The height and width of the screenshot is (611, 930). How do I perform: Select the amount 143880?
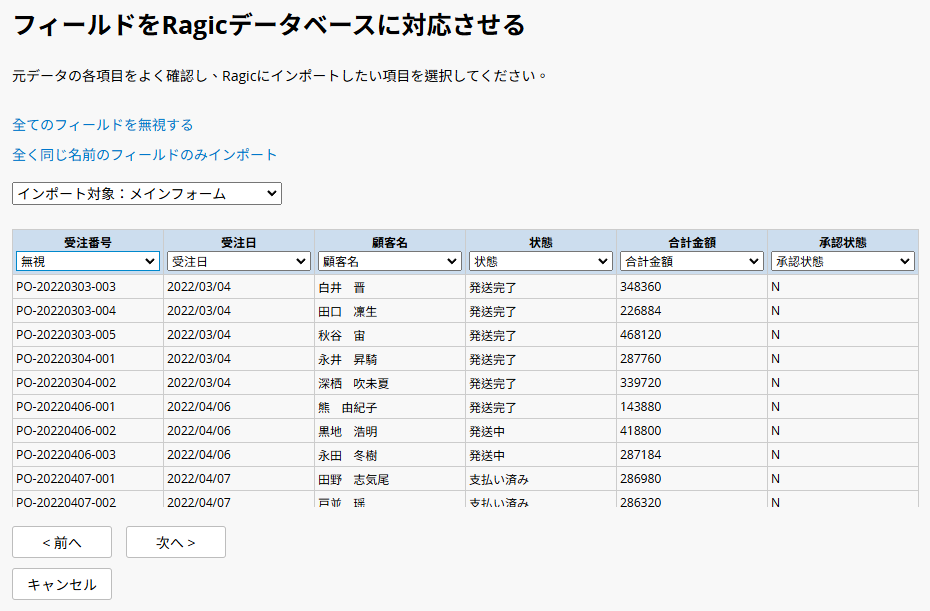pyautogui.click(x=641, y=407)
